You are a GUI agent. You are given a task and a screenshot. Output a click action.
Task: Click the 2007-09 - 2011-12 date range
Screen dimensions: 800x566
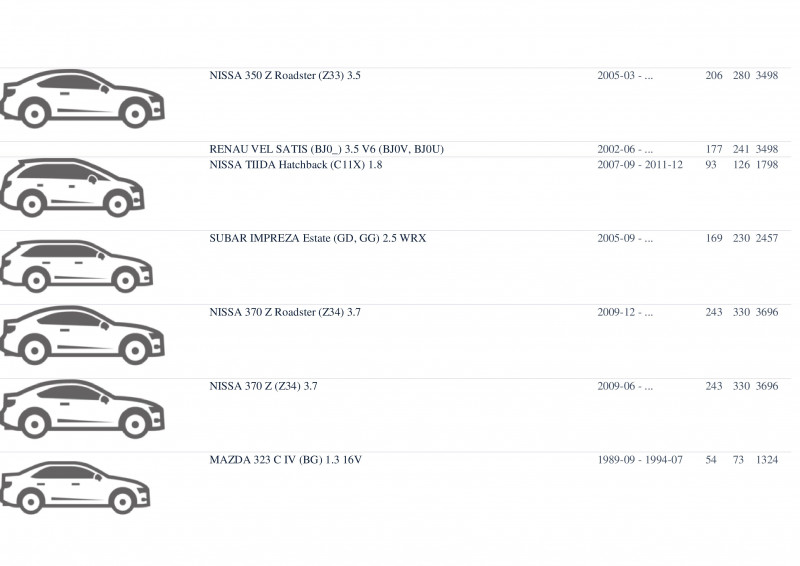[640, 165]
